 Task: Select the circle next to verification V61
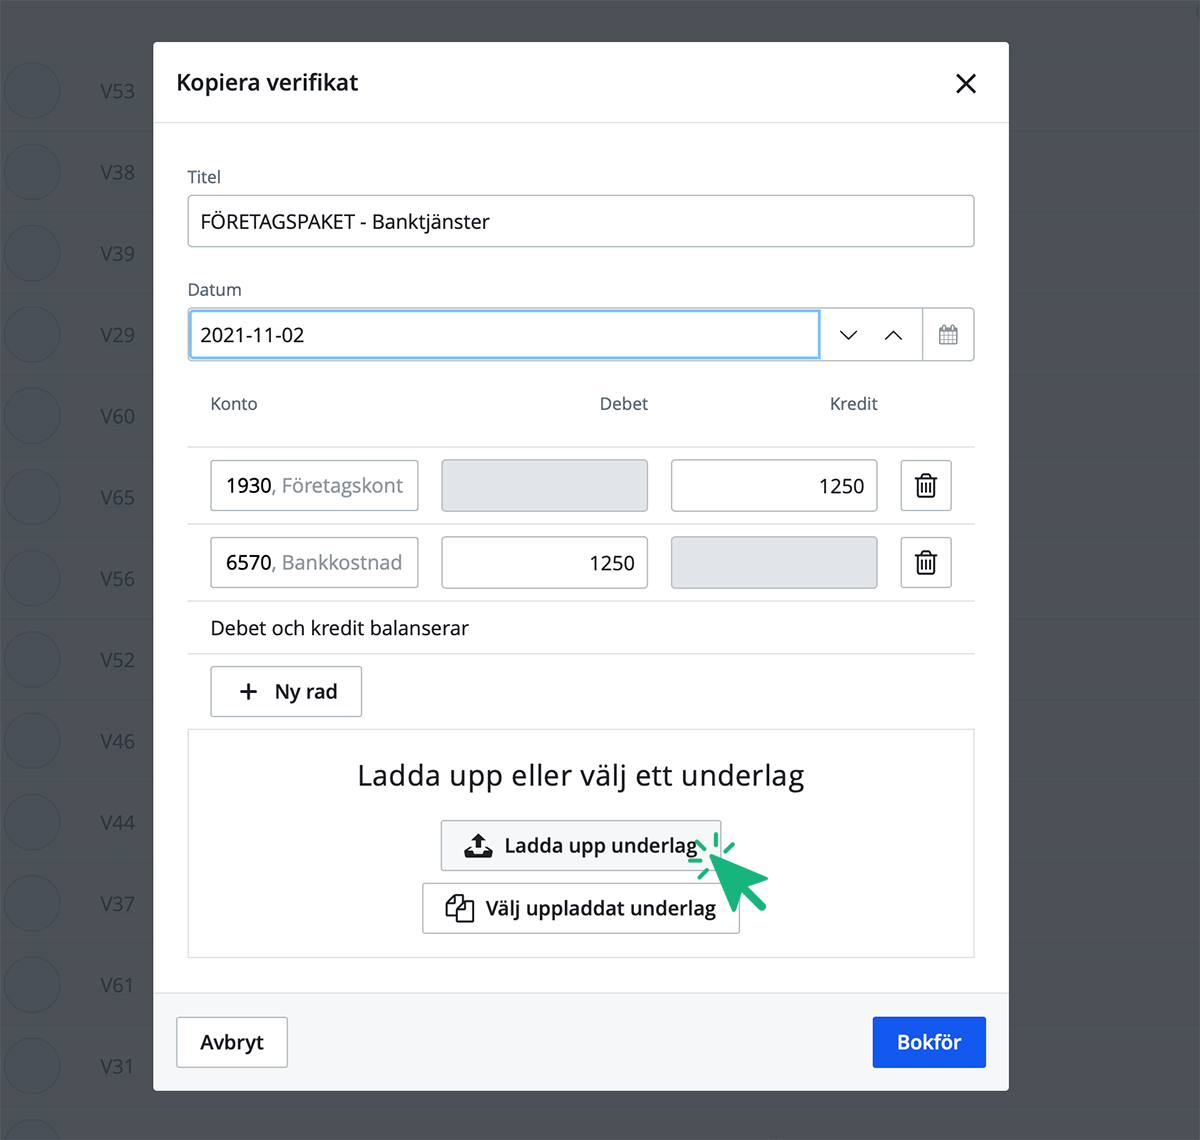click(x=32, y=984)
